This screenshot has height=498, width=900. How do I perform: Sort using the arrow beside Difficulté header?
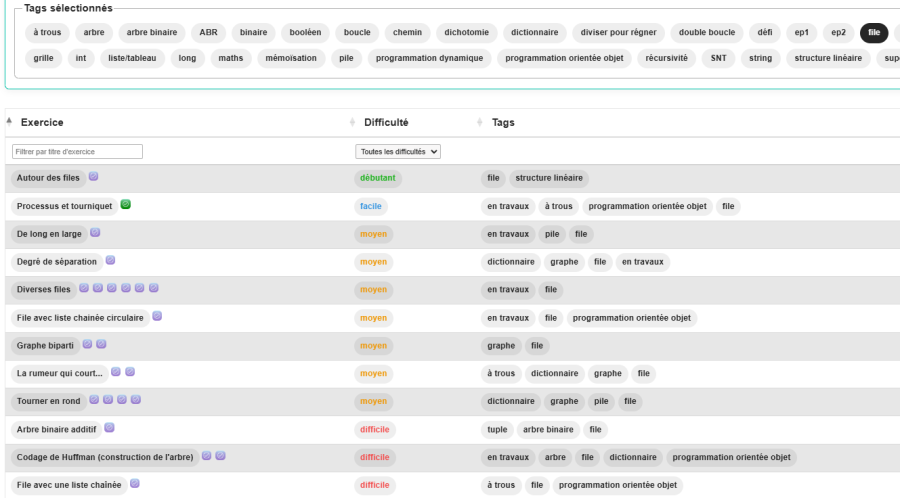(352, 122)
